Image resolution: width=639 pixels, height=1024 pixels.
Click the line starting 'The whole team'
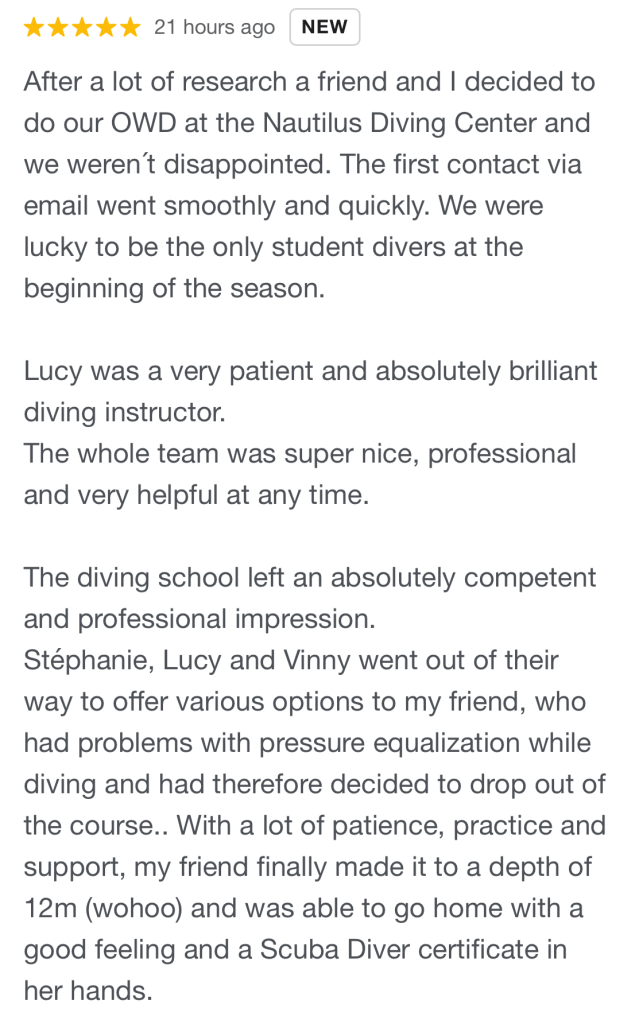click(299, 454)
